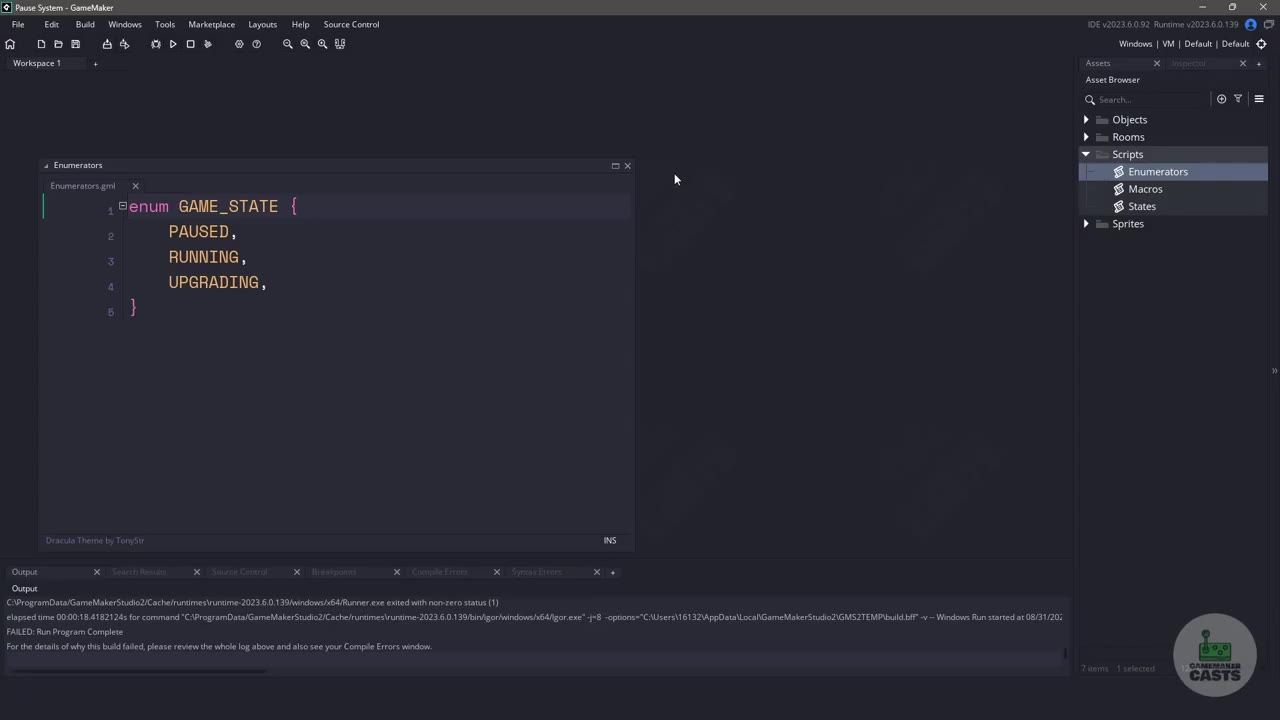Open the Build menu

(85, 24)
